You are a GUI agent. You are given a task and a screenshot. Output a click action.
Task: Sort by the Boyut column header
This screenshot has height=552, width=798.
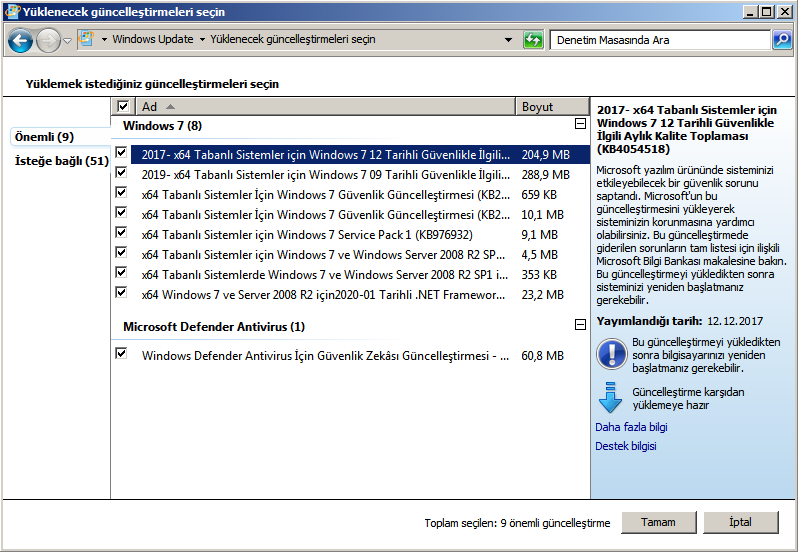[553, 106]
